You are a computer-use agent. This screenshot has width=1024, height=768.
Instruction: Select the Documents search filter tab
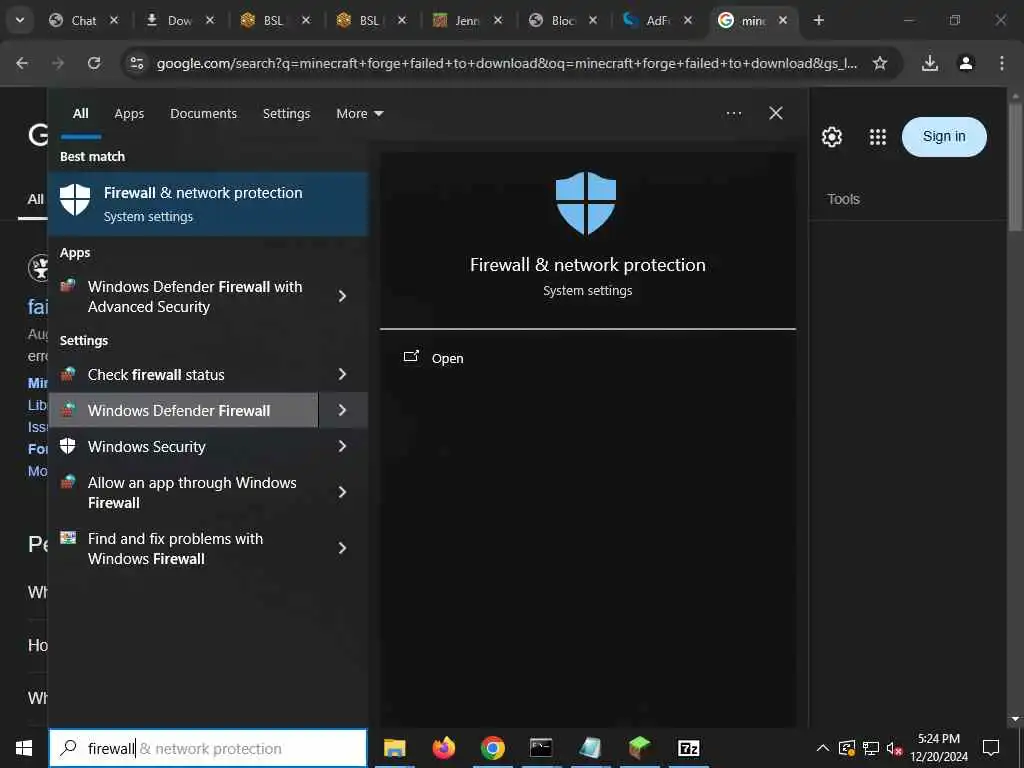tap(203, 114)
